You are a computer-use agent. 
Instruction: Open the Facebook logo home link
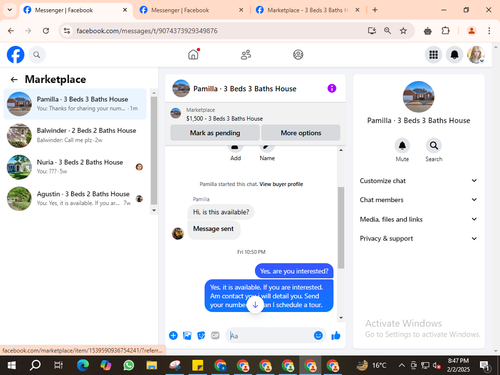coord(16,55)
